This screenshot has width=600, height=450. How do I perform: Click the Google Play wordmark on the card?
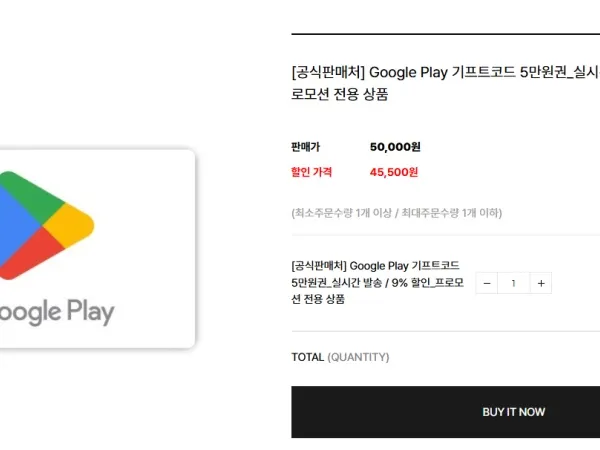[55, 311]
